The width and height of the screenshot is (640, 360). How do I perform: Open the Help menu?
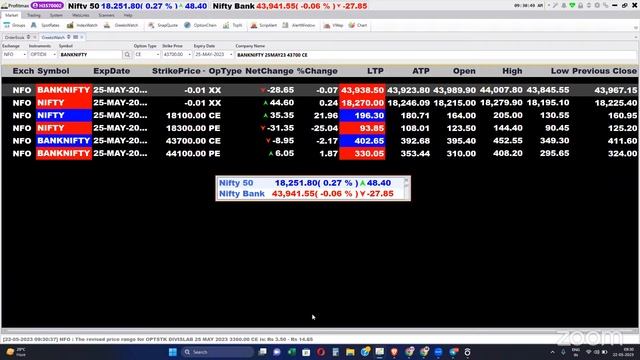coord(128,15)
